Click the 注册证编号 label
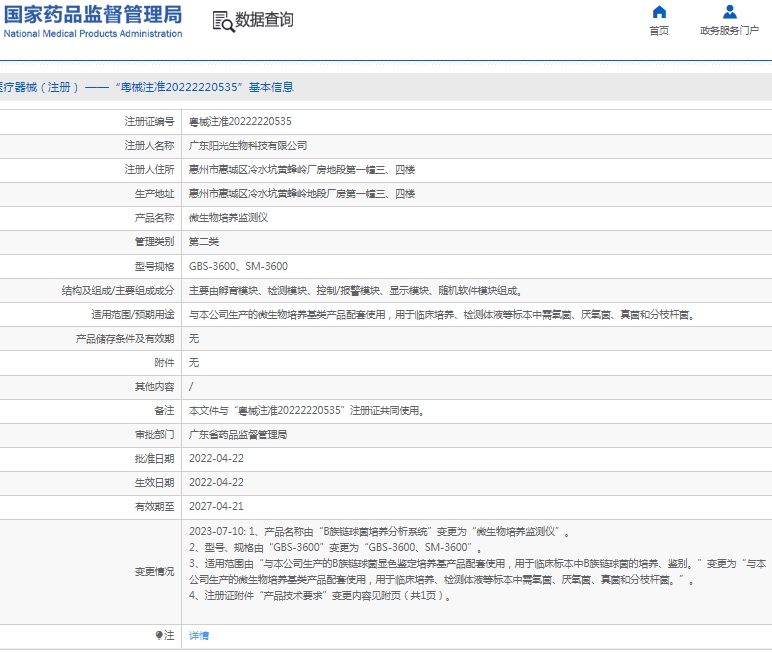The height and width of the screenshot is (652, 772). [149, 121]
